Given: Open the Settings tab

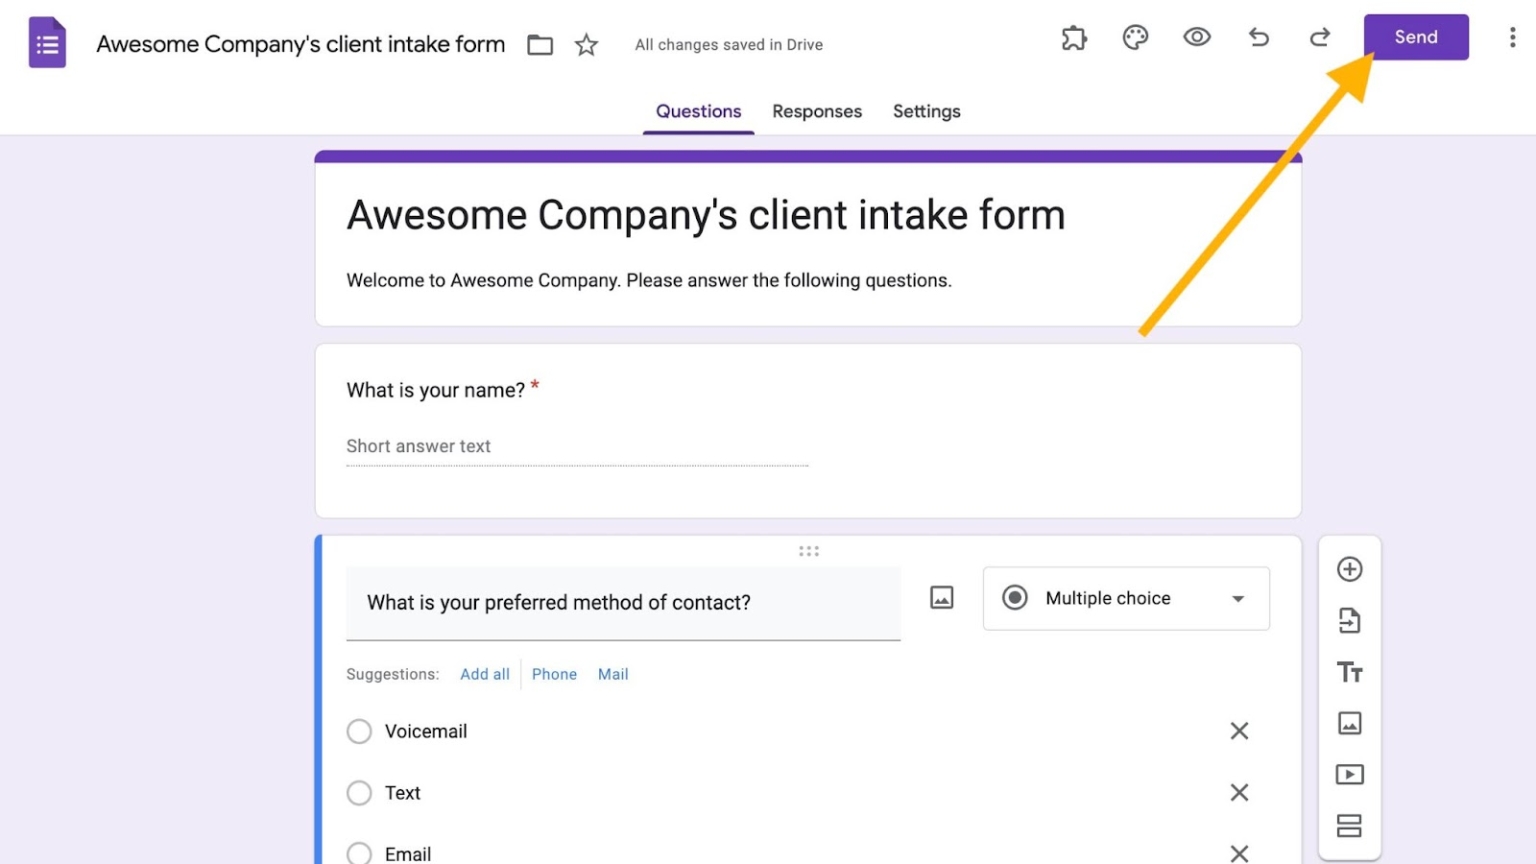Looking at the screenshot, I should pyautogui.click(x=926, y=111).
